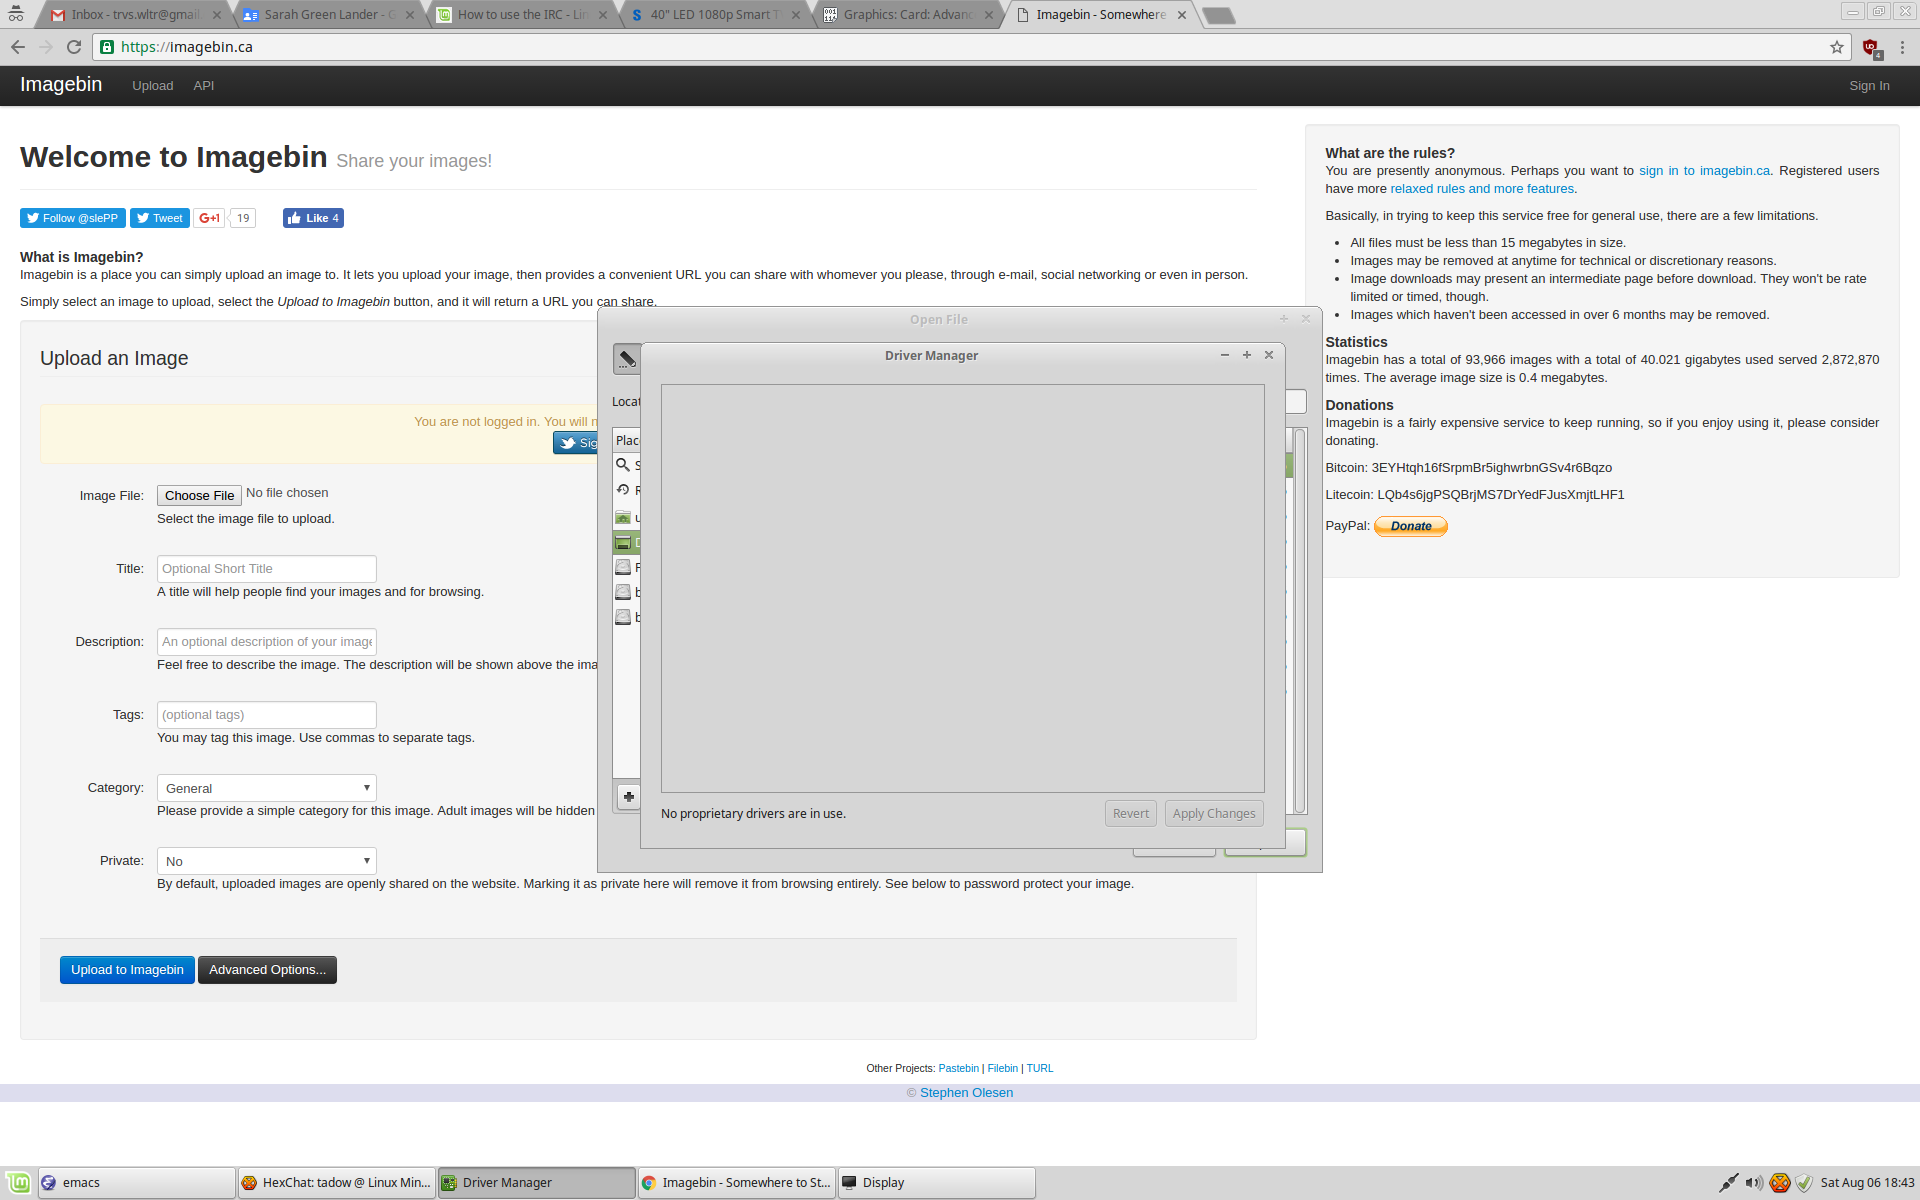Screen dimensions: 1920x1200
Task: Open the TURL project link
Action: tap(1040, 1068)
